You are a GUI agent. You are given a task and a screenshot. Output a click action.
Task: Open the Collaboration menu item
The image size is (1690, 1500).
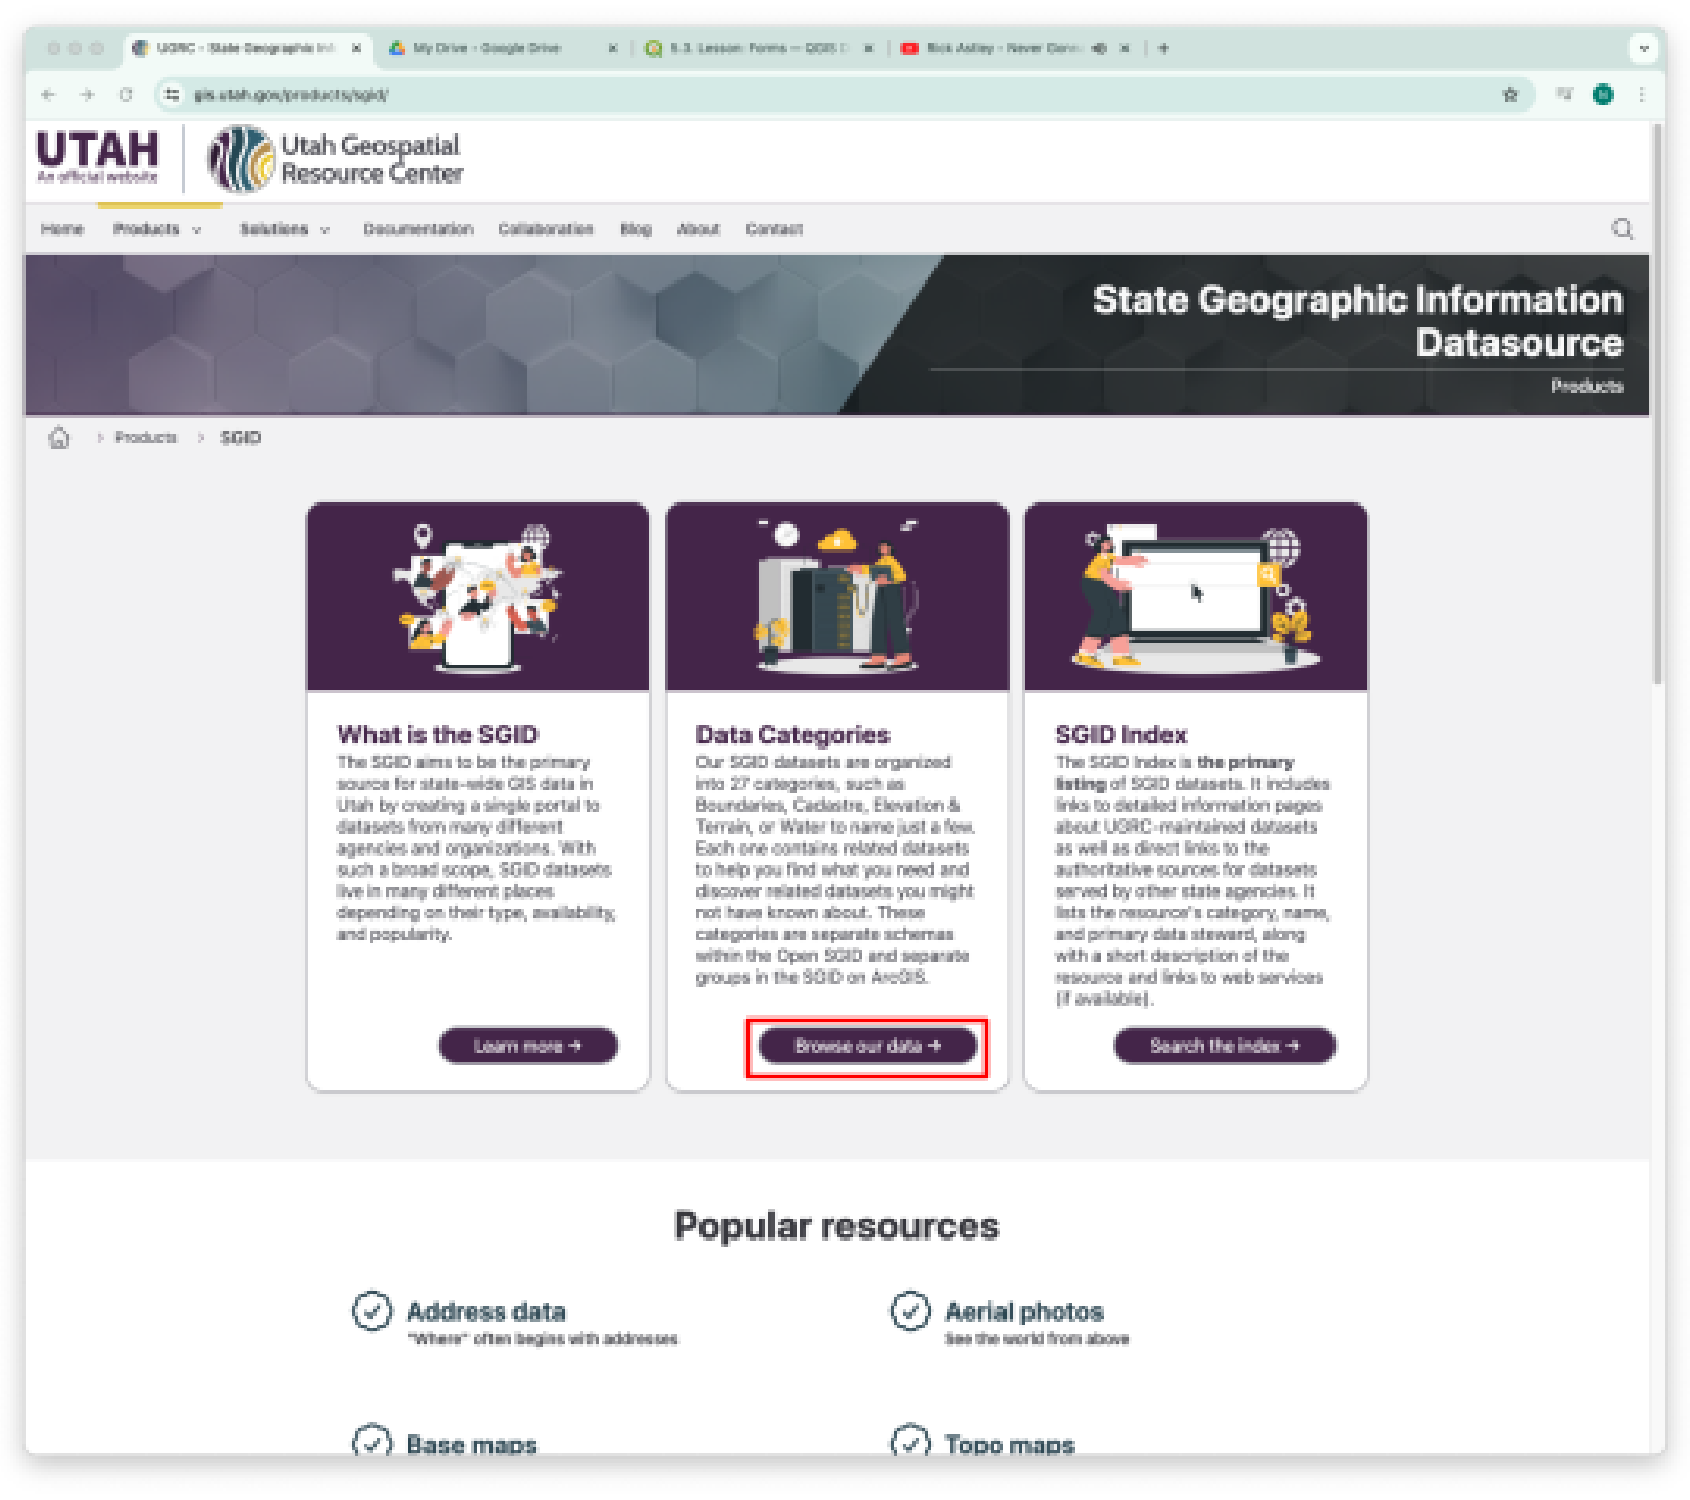point(546,229)
